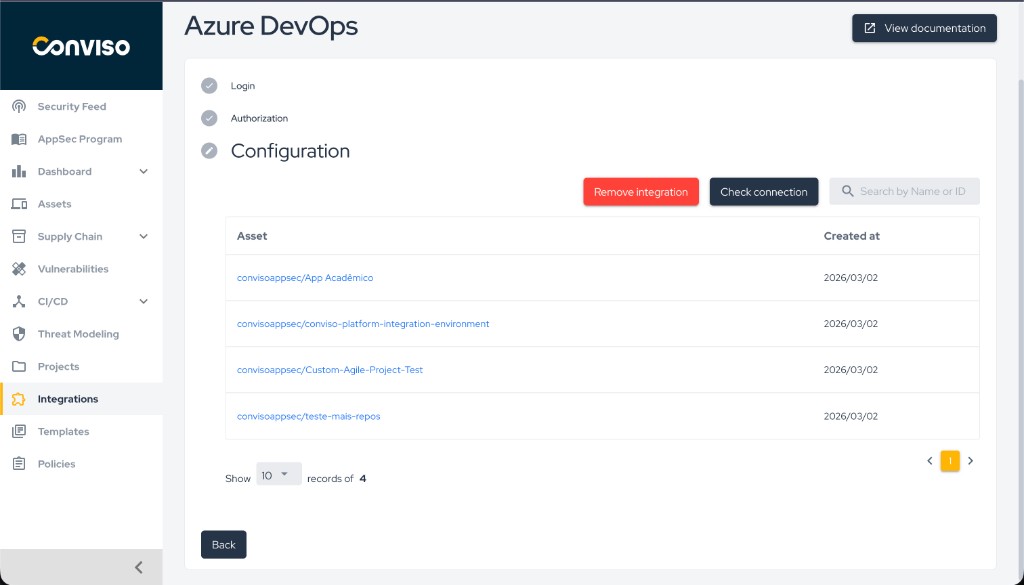Viewport: 1024px width, 585px height.
Task: Select the AppSec Program icon
Action: coord(18,138)
